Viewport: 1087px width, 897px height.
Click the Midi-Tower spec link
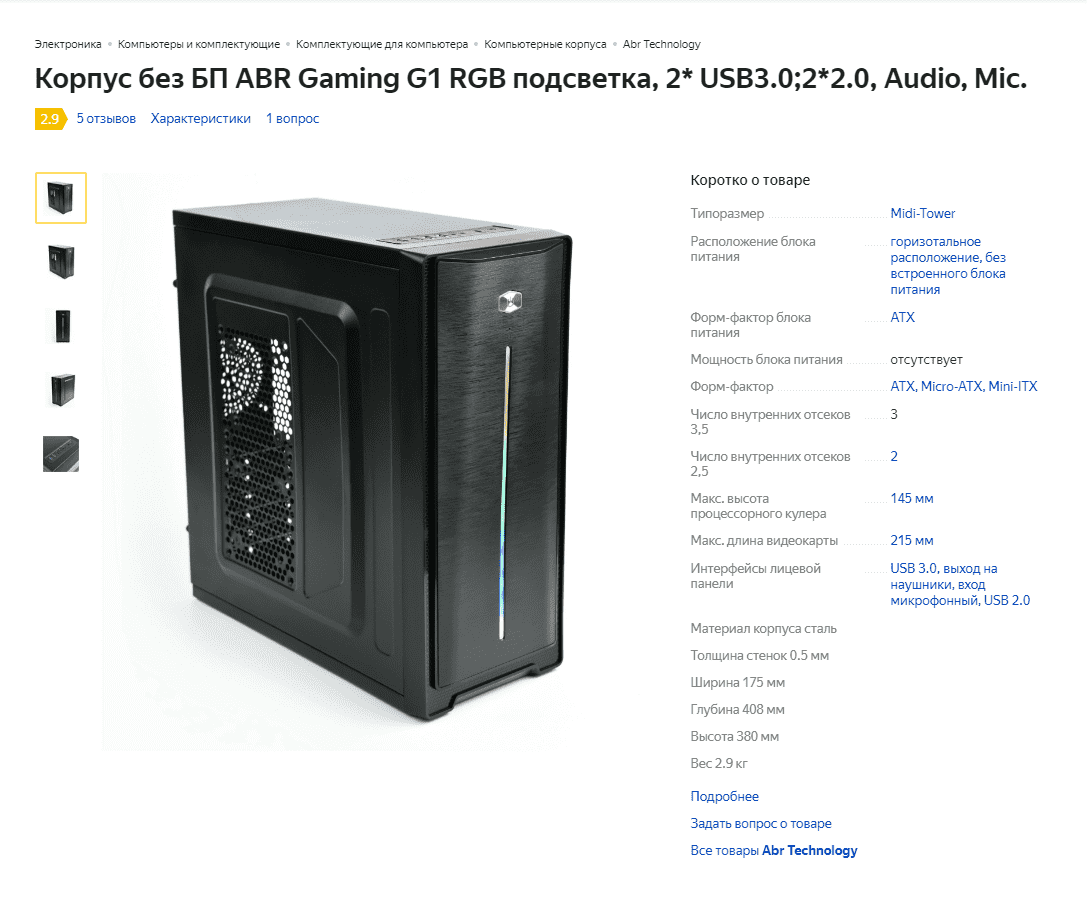point(923,214)
